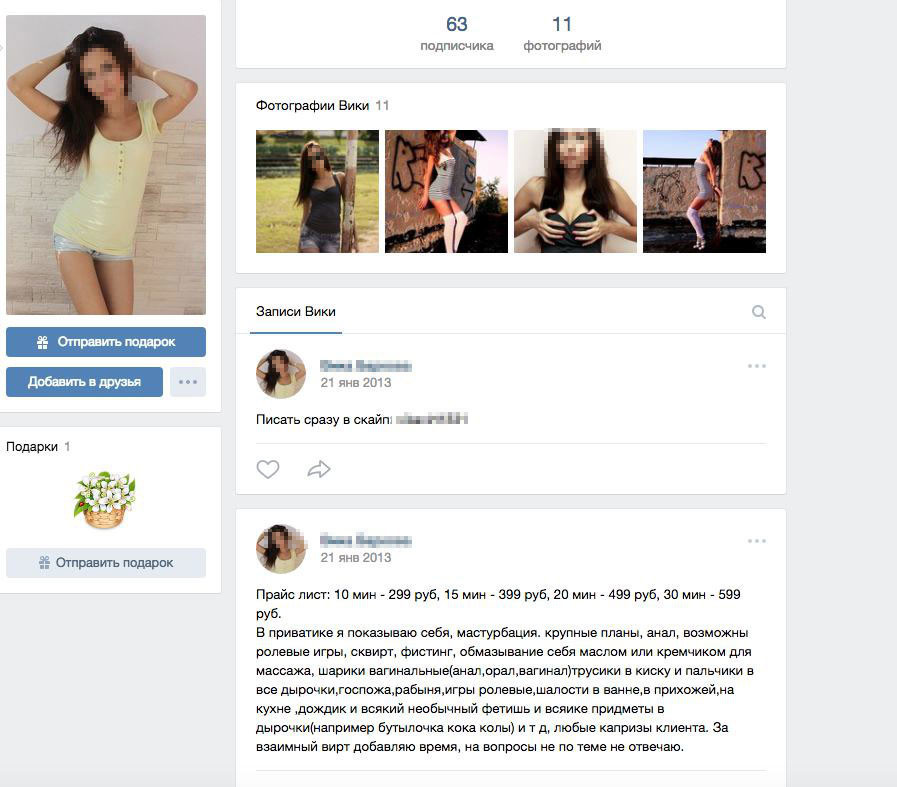Click the flower basket gift icon
The height and width of the screenshot is (787, 897).
tap(105, 499)
